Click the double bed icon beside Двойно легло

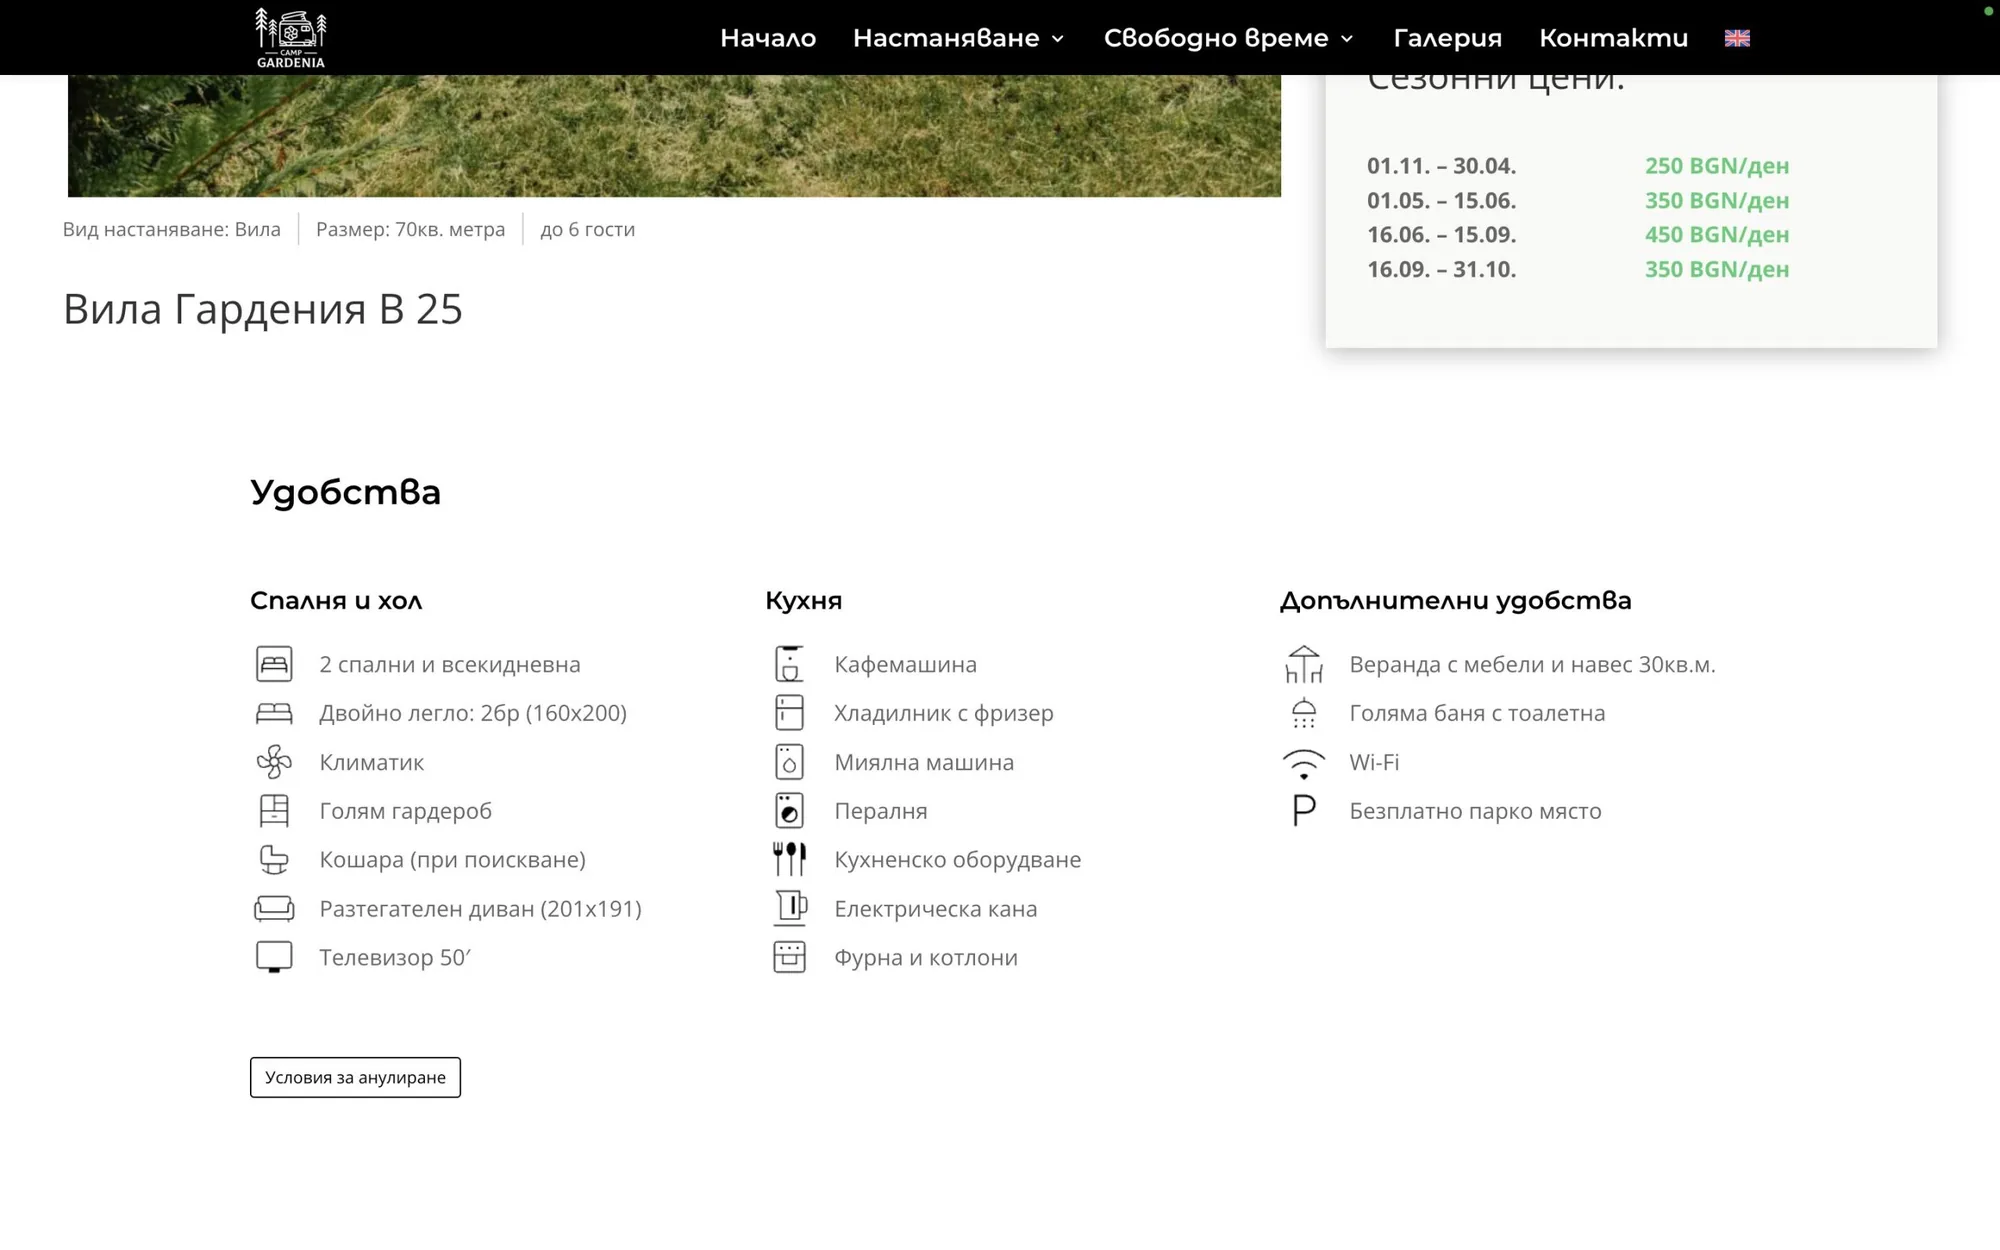click(274, 713)
